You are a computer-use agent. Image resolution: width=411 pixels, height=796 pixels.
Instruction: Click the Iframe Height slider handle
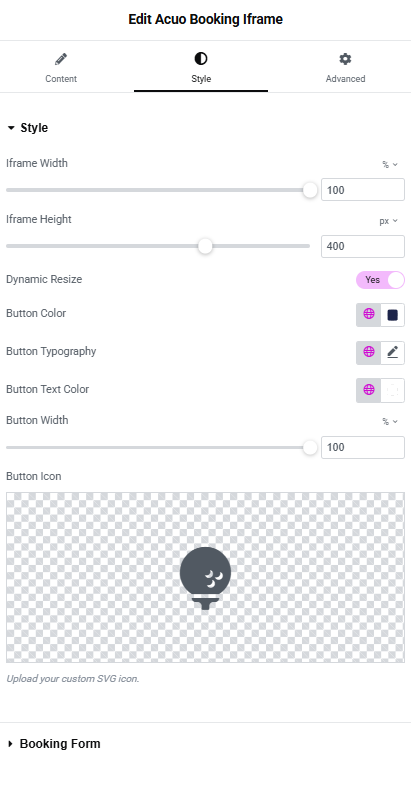pos(205,246)
